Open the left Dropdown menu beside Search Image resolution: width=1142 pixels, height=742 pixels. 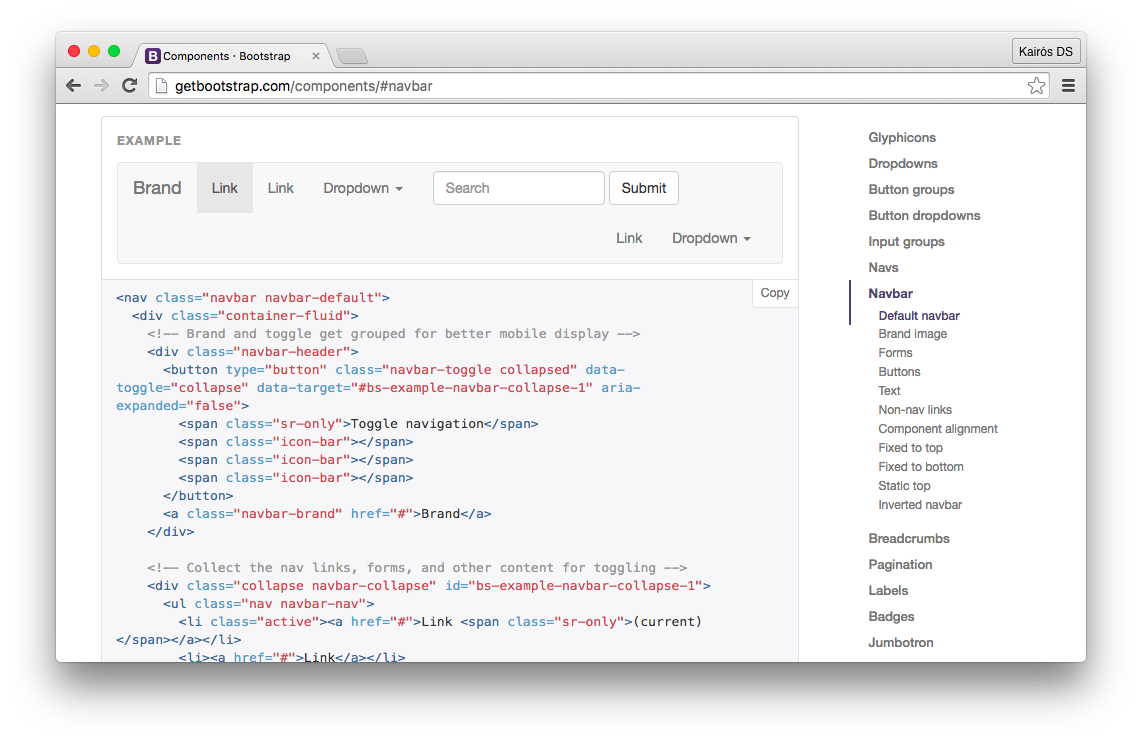tap(363, 188)
